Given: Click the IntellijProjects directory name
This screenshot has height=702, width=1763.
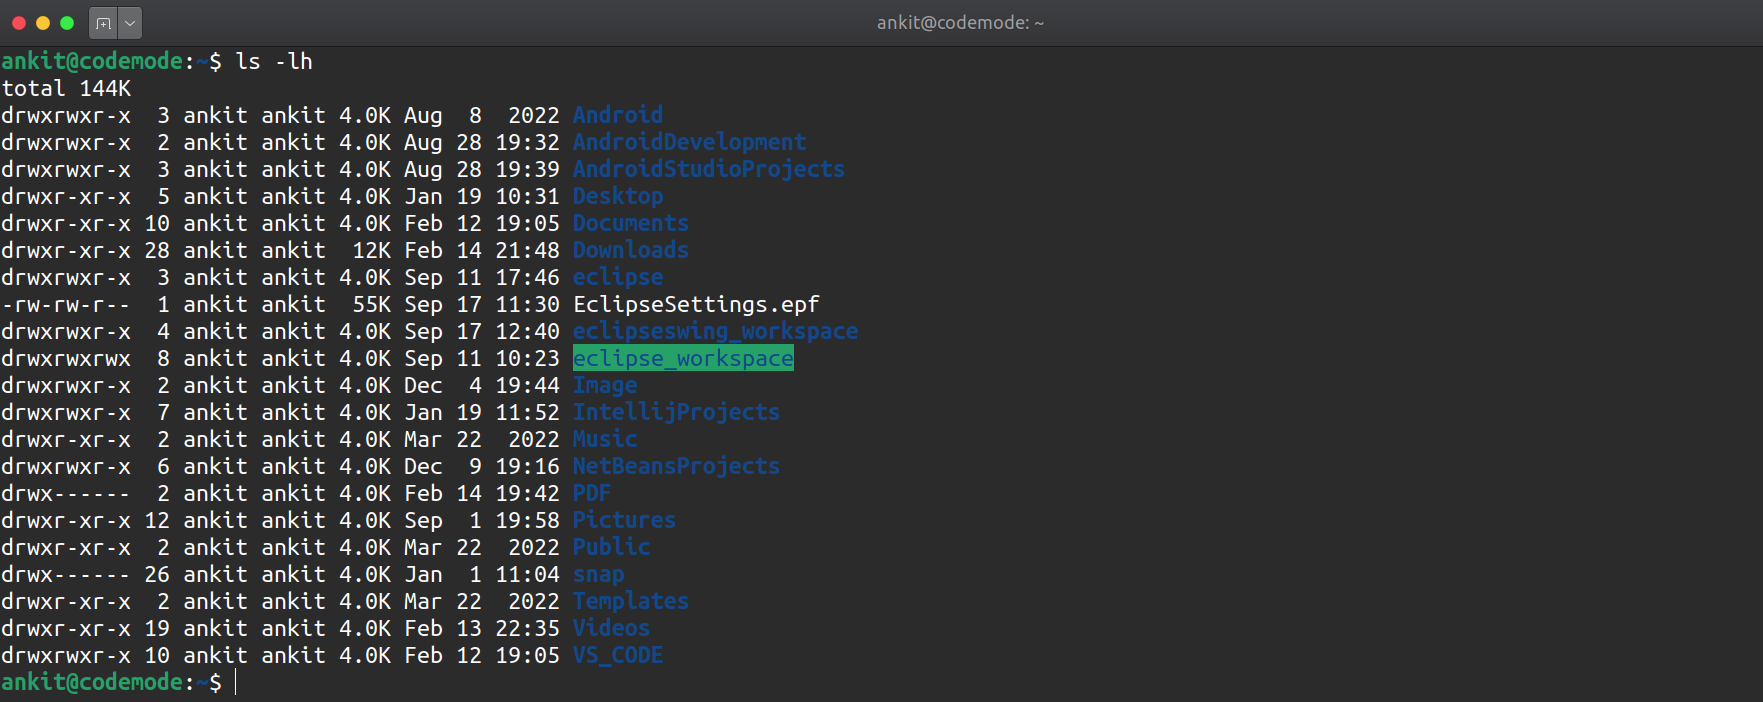Looking at the screenshot, I should click(x=676, y=412).
